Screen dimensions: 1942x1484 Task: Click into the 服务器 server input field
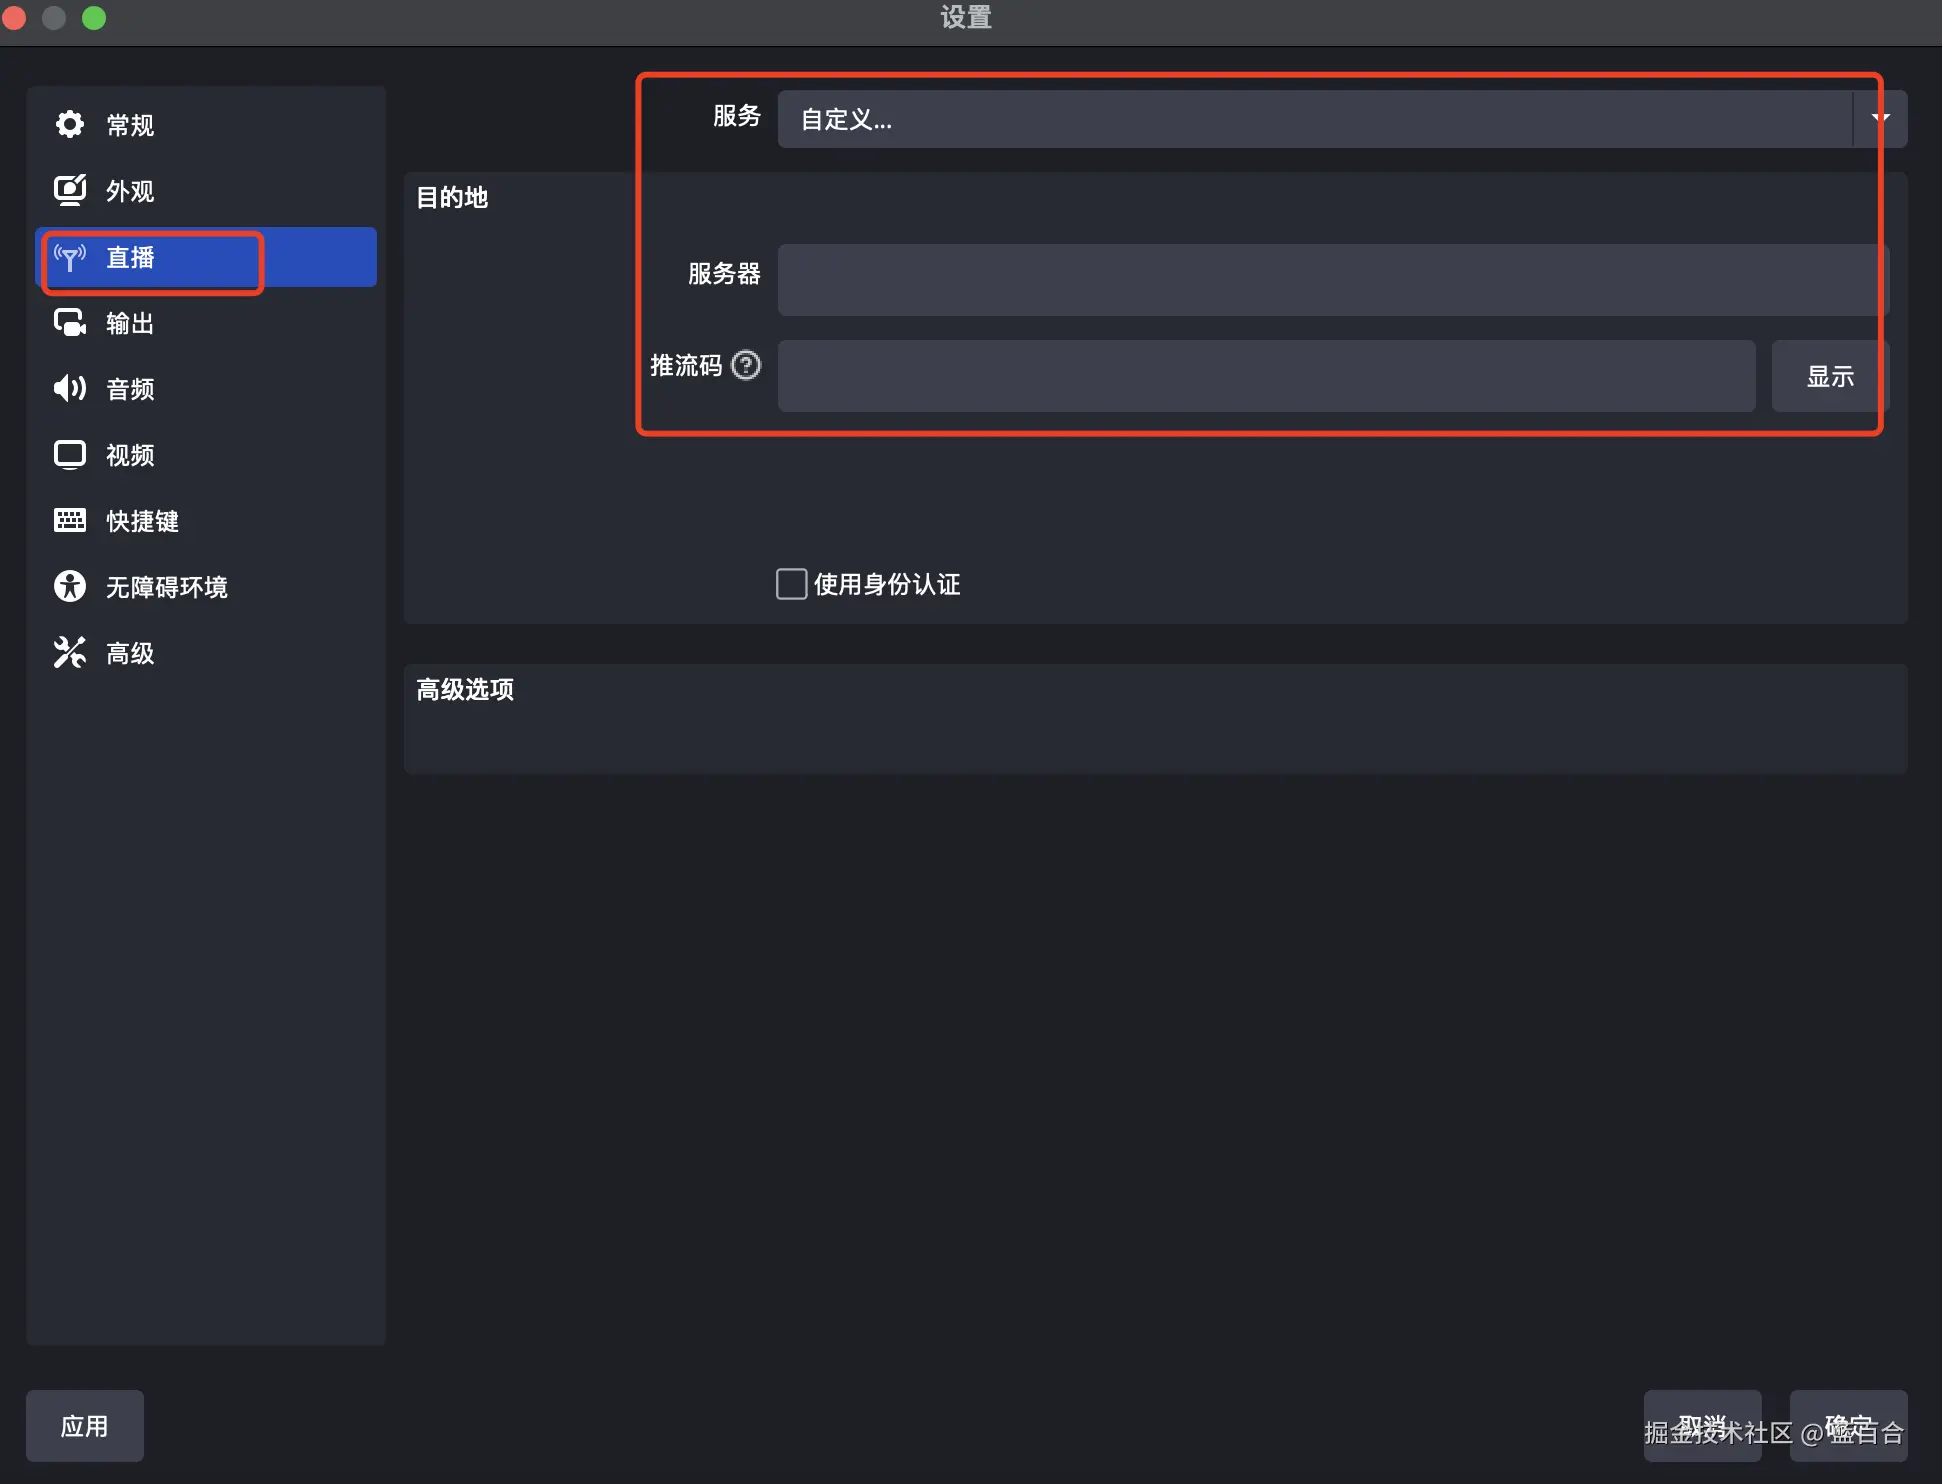coord(1331,280)
